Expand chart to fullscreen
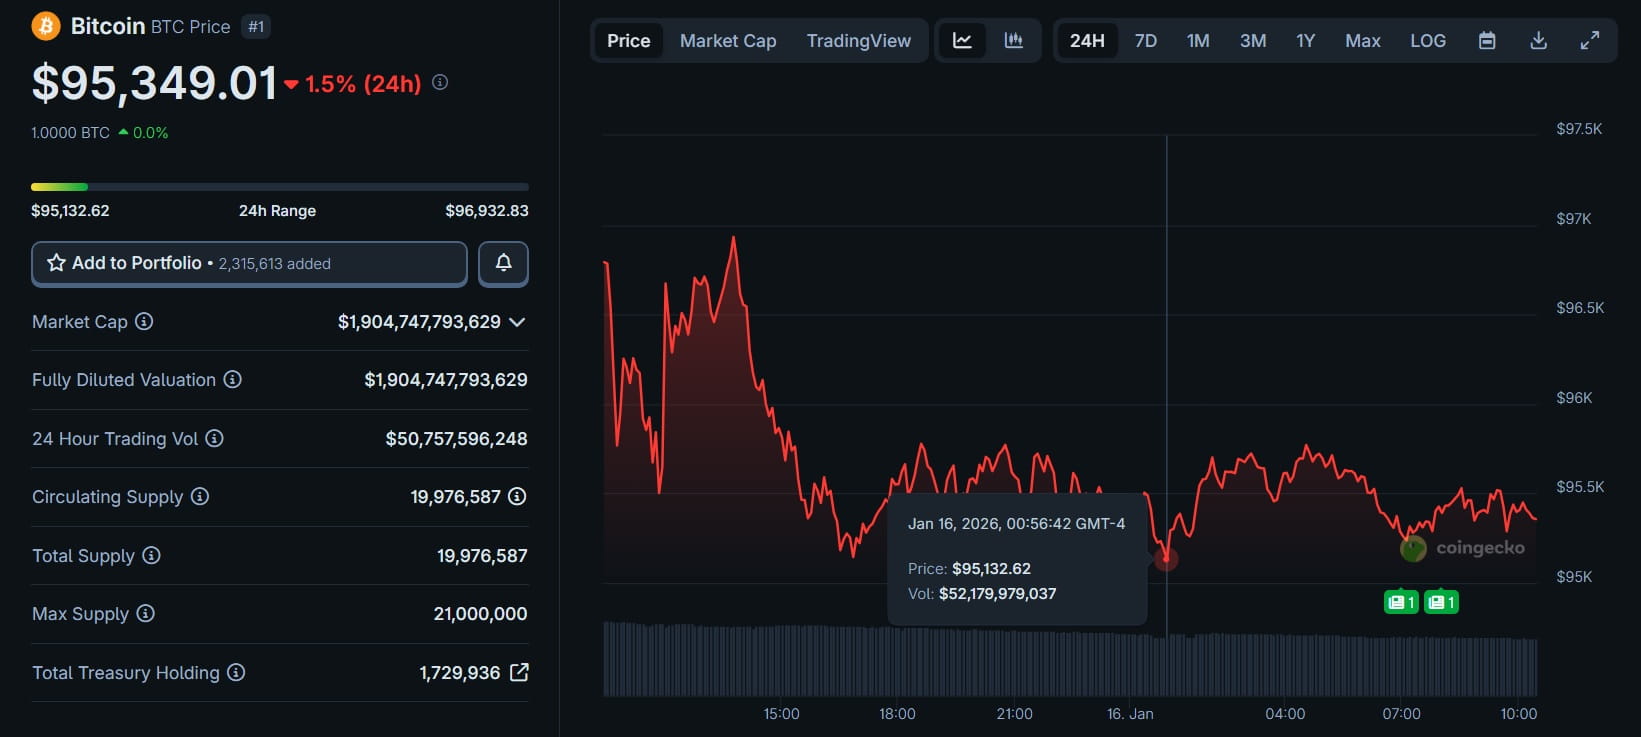This screenshot has width=1641, height=737. point(1589,41)
